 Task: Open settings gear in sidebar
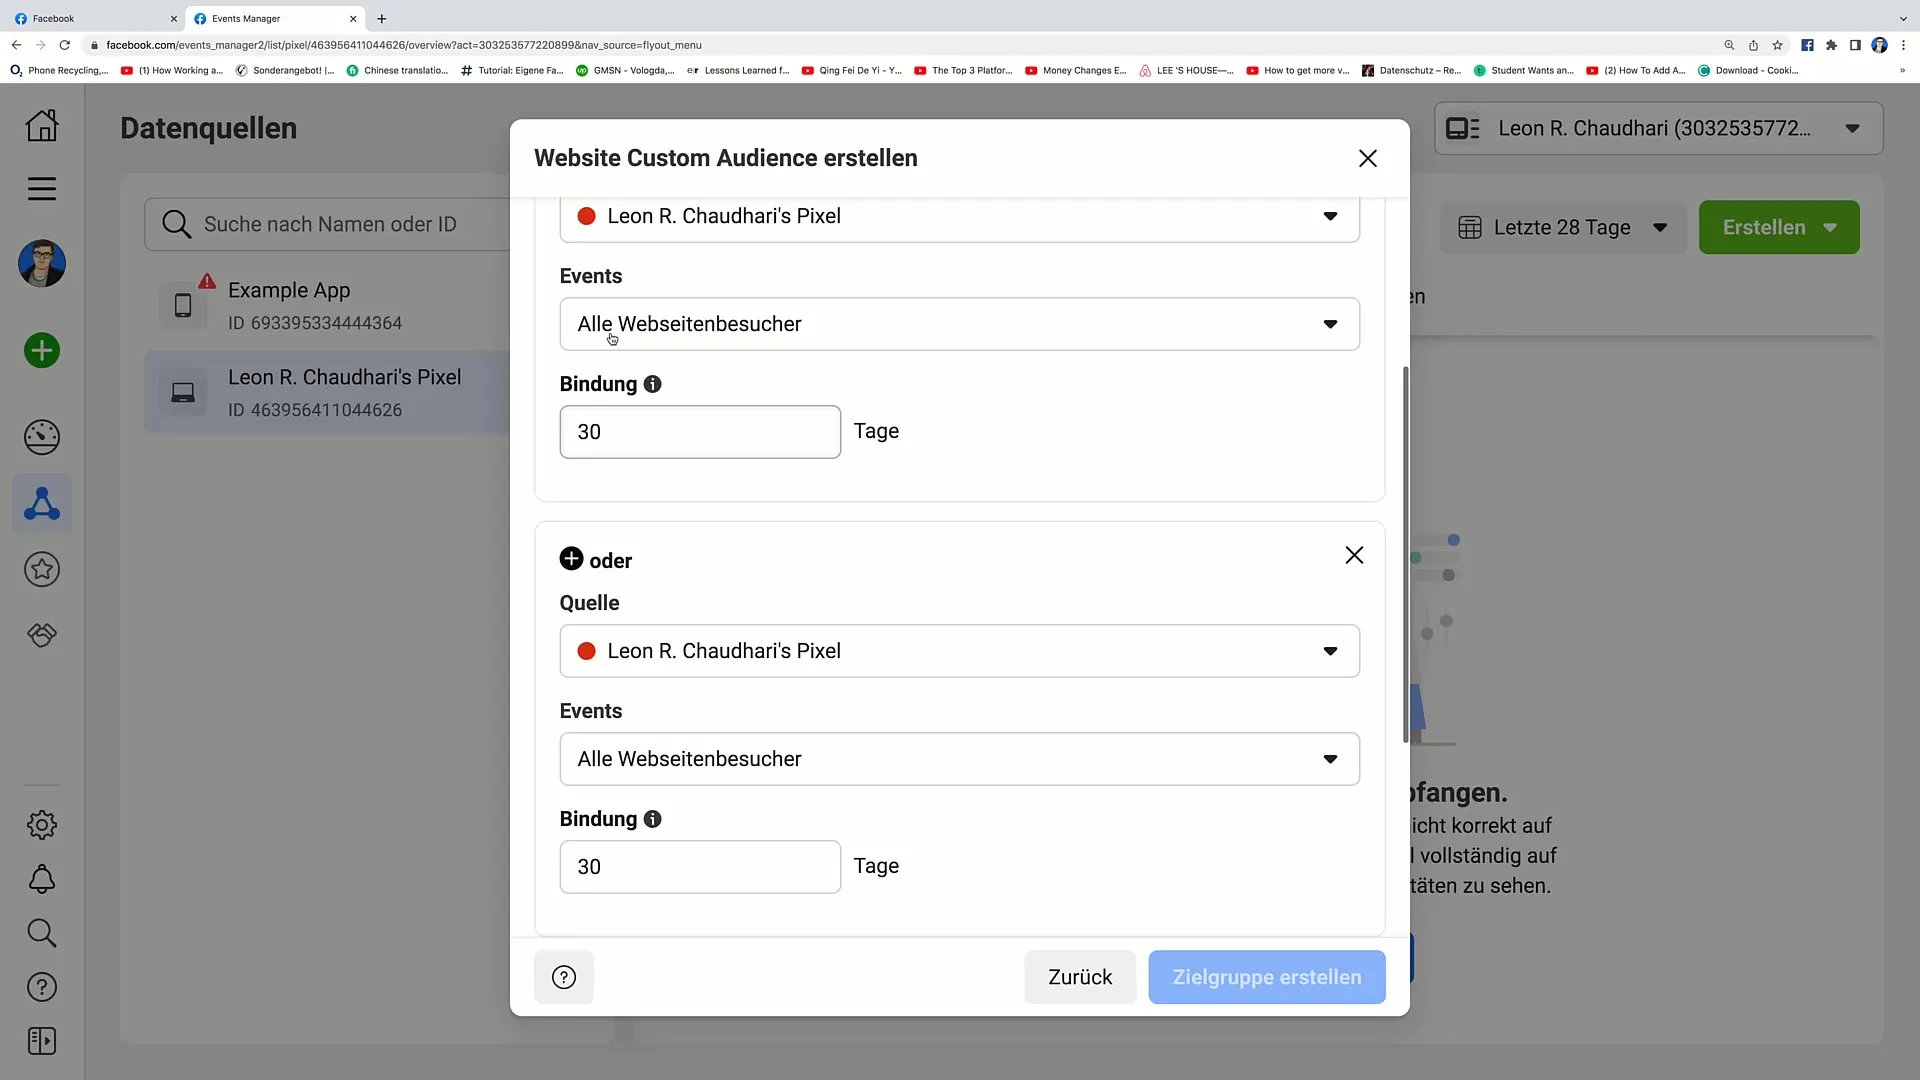(42, 825)
